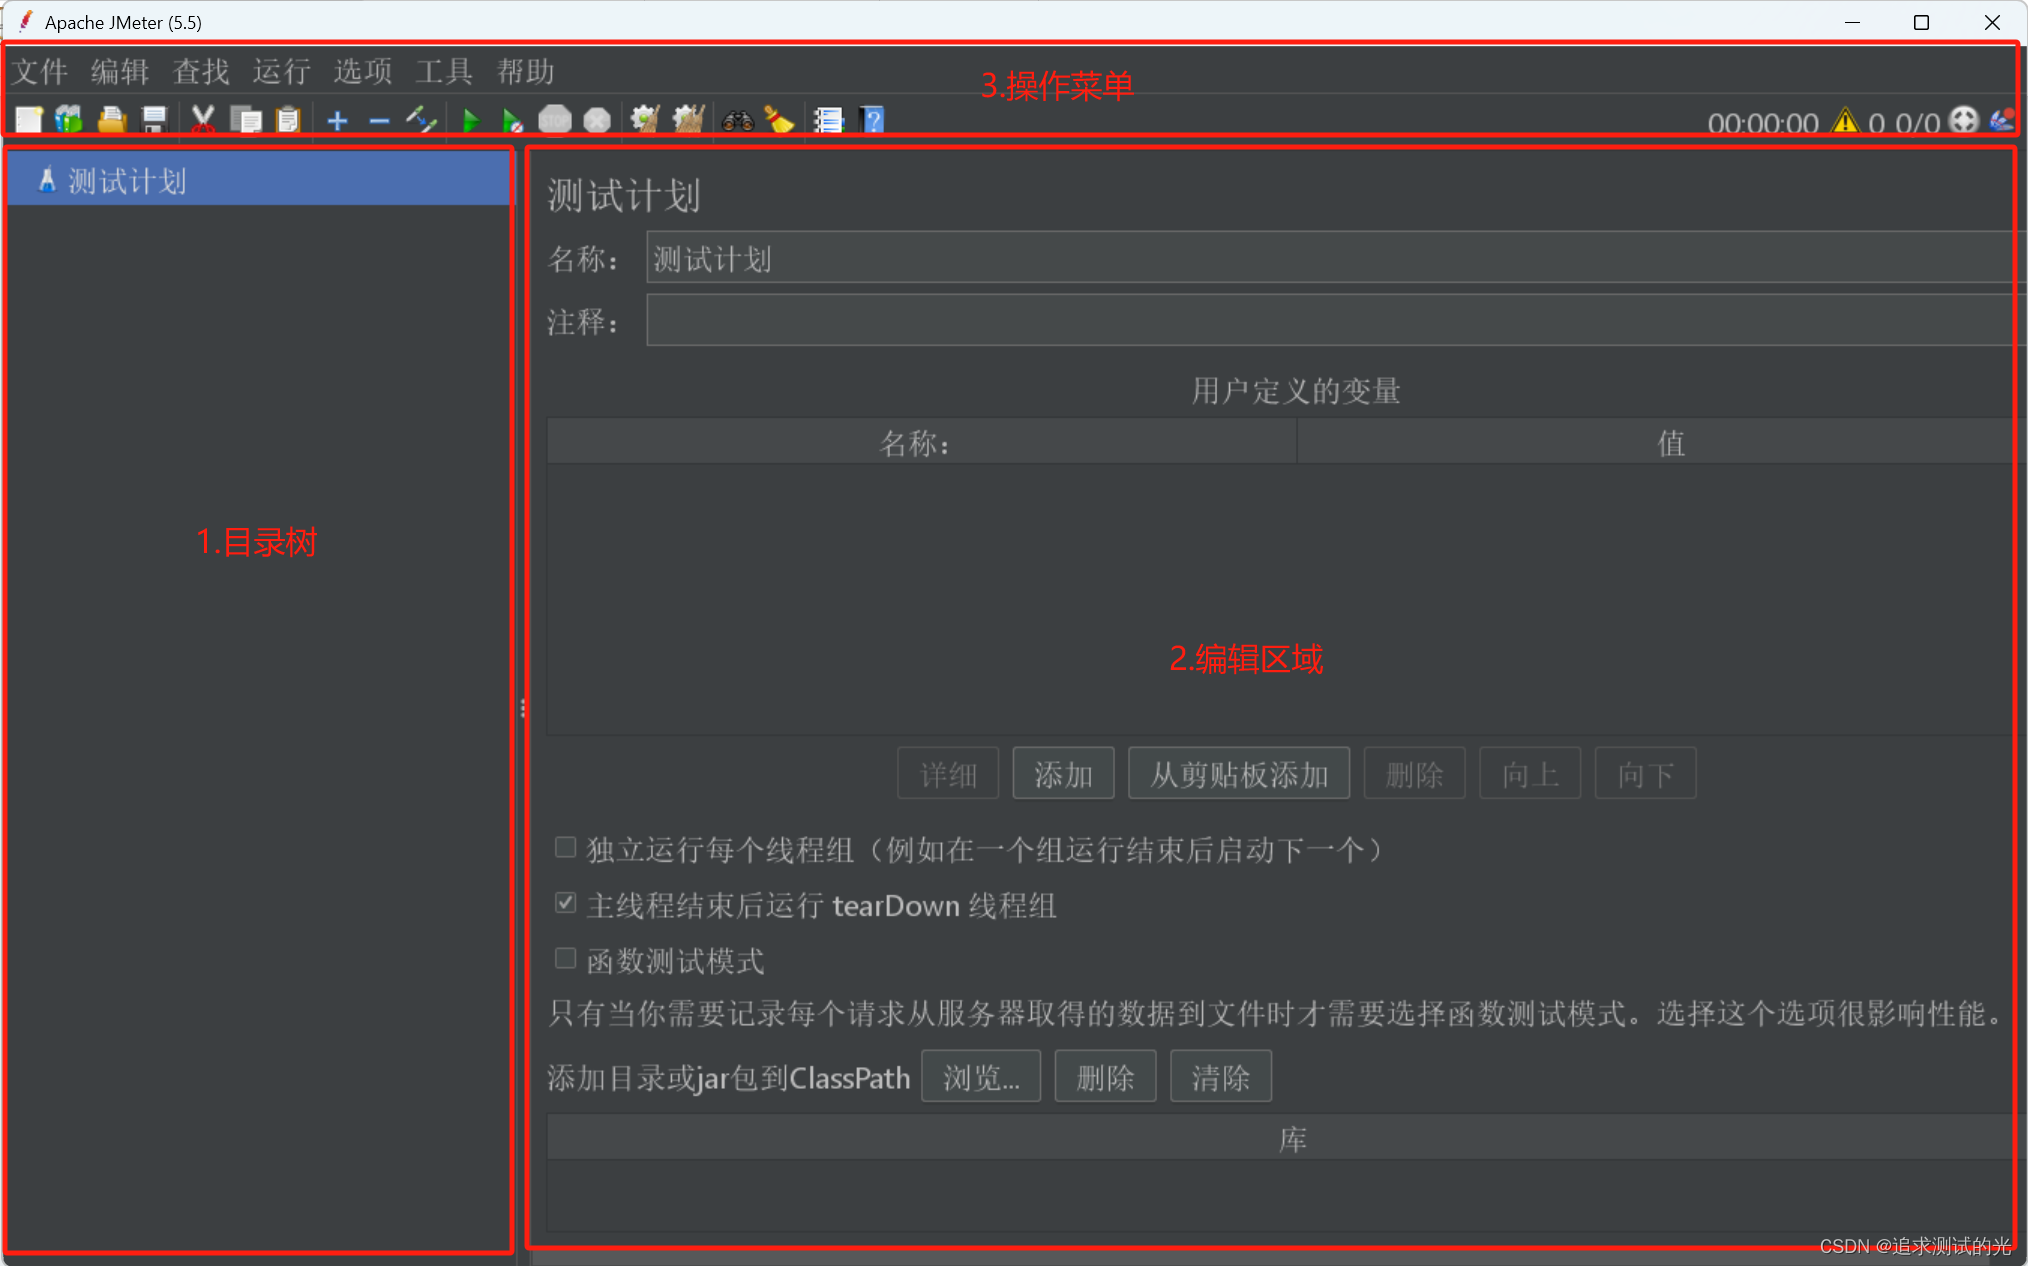Viewport: 2028px width, 1266px height.
Task: Click the Start no pauses icon
Action: tap(512, 121)
